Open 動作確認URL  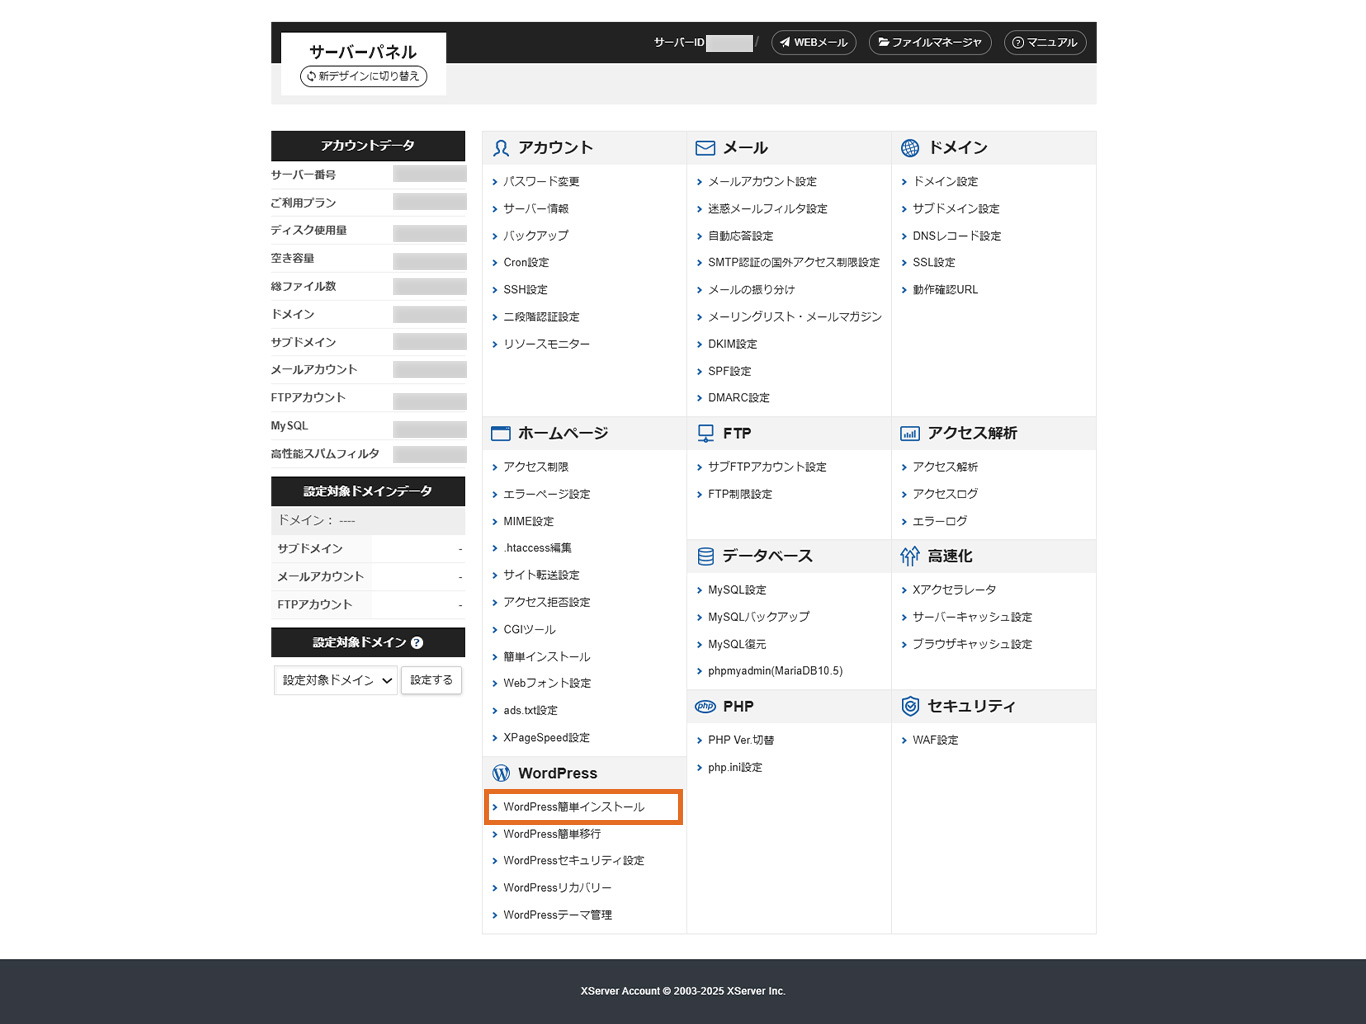tap(945, 290)
